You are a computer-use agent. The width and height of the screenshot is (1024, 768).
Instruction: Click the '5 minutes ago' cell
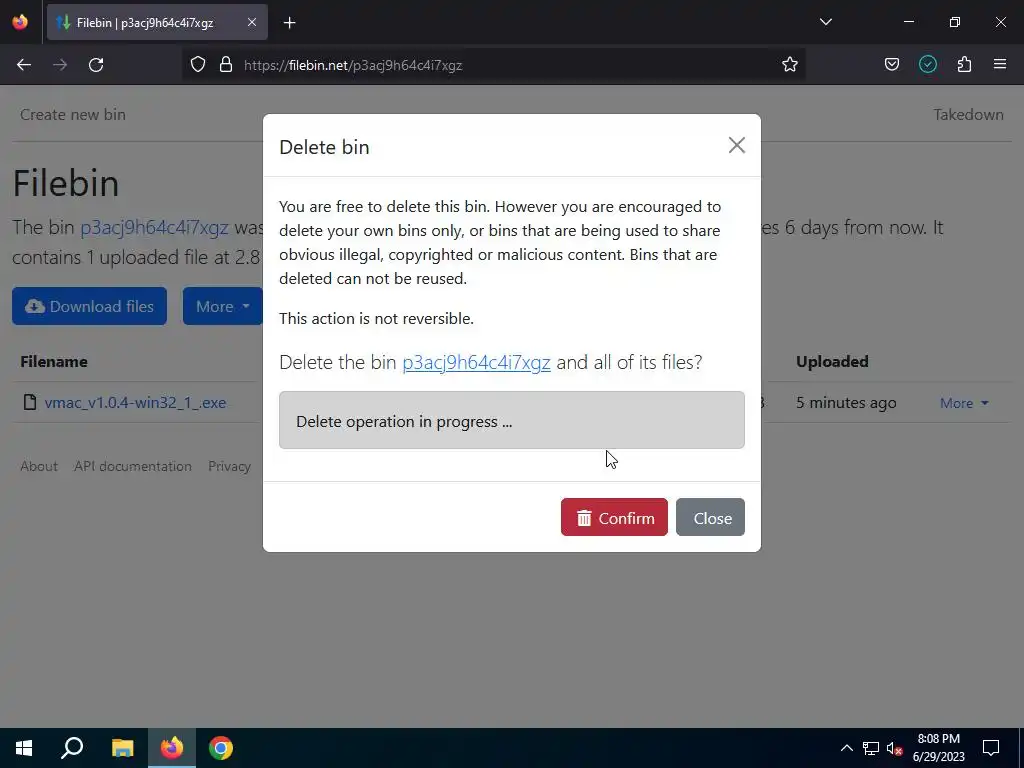coord(846,403)
